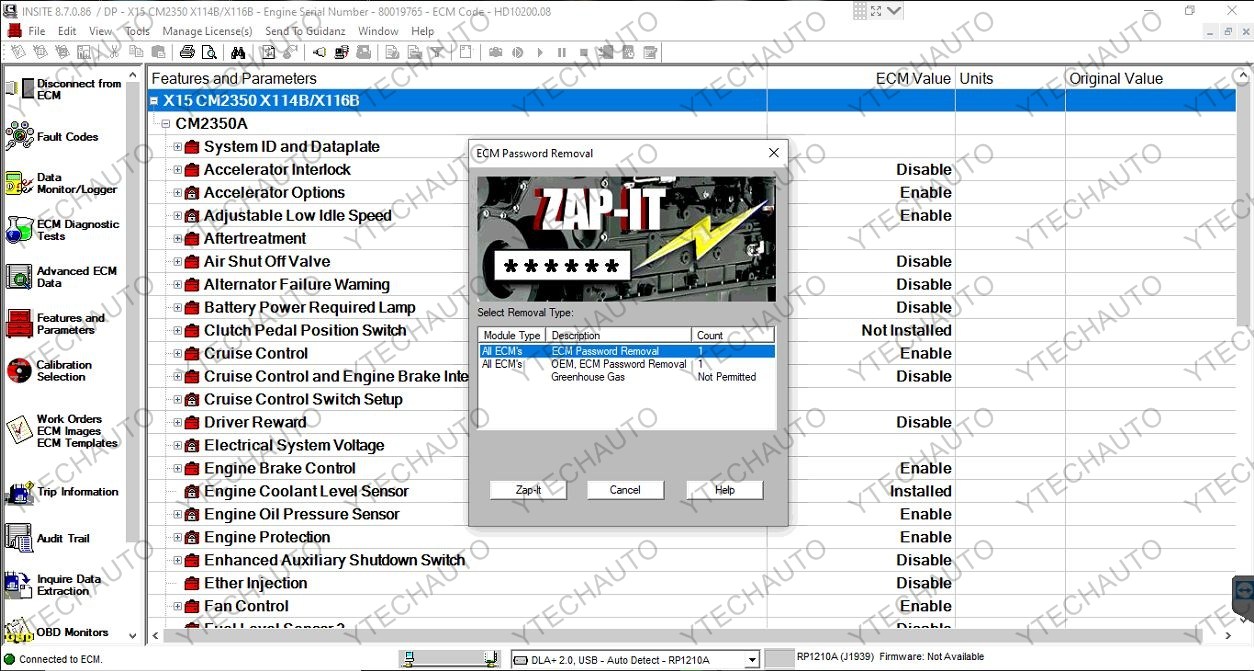Image resolution: width=1254 pixels, height=671 pixels.
Task: Open the Send To Guidanz menu
Action: (305, 31)
